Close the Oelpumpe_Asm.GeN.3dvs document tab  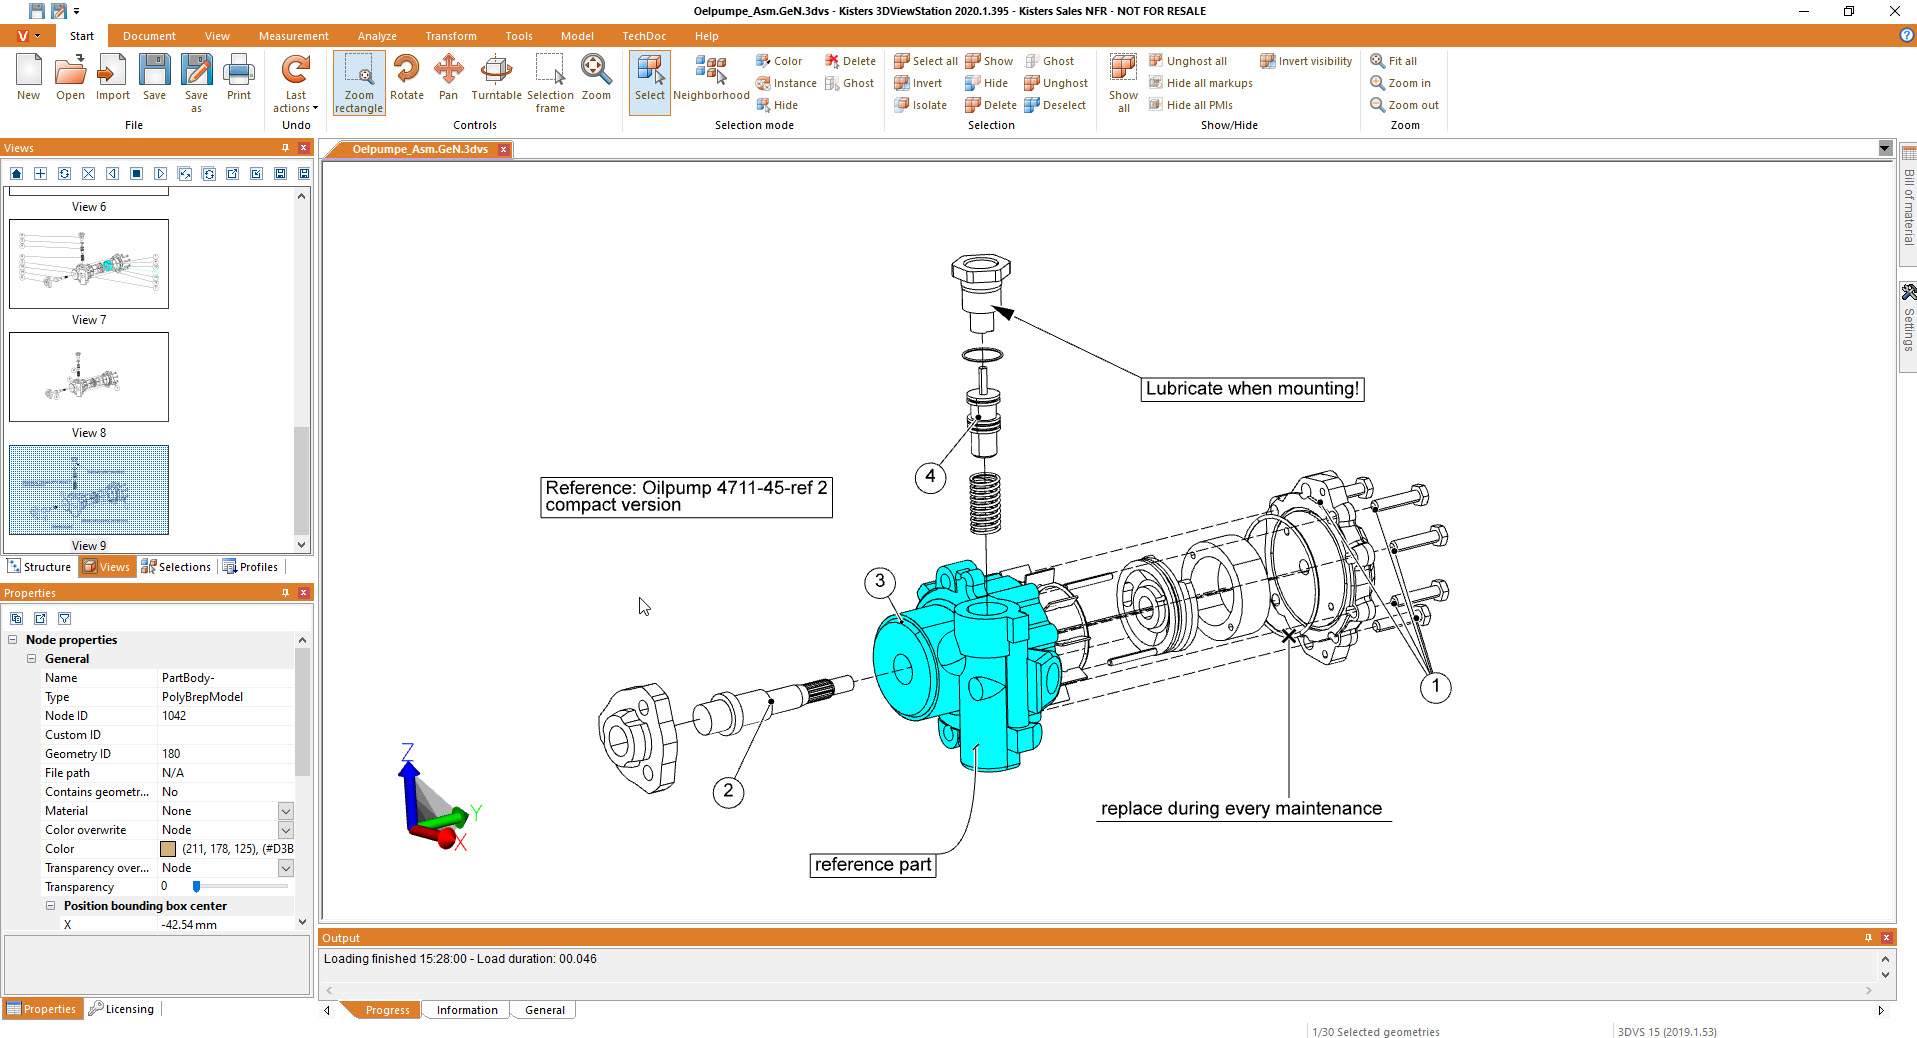[504, 149]
